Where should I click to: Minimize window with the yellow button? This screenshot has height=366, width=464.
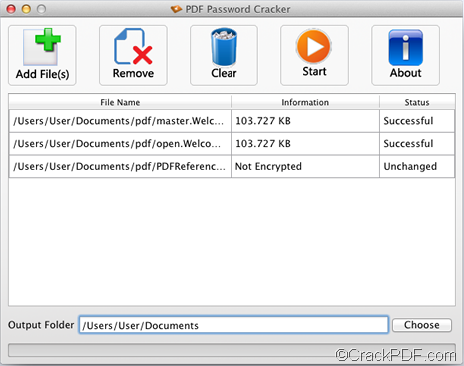(26, 9)
